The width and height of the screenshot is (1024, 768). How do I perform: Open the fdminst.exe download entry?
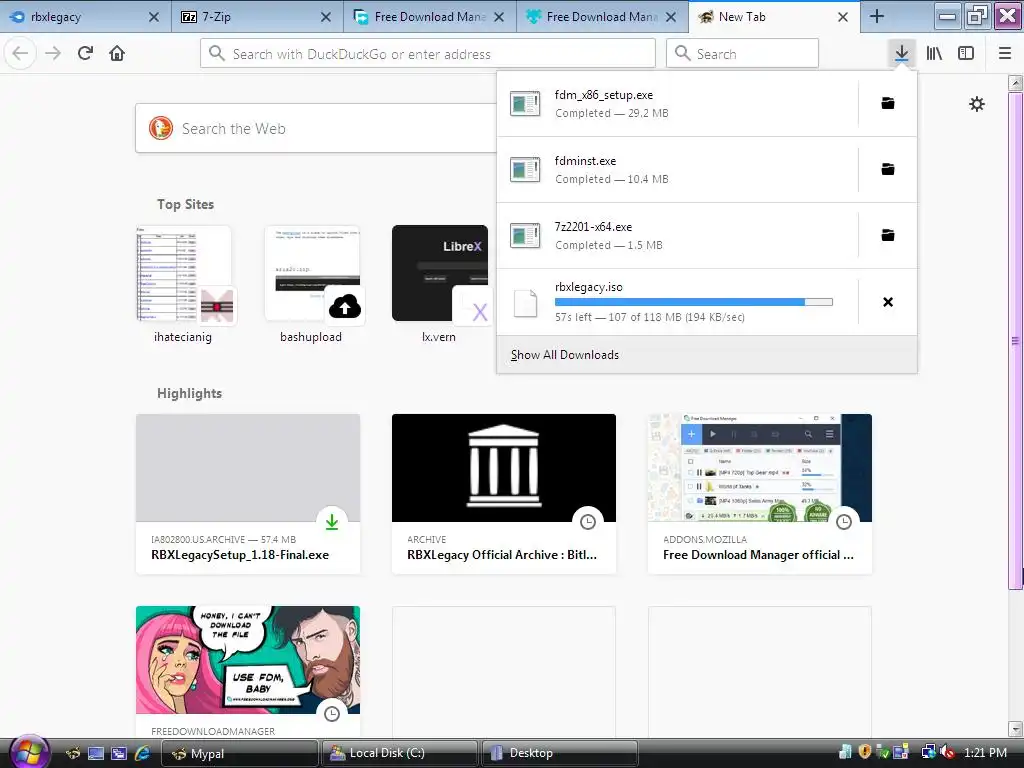pyautogui.click(x=677, y=169)
